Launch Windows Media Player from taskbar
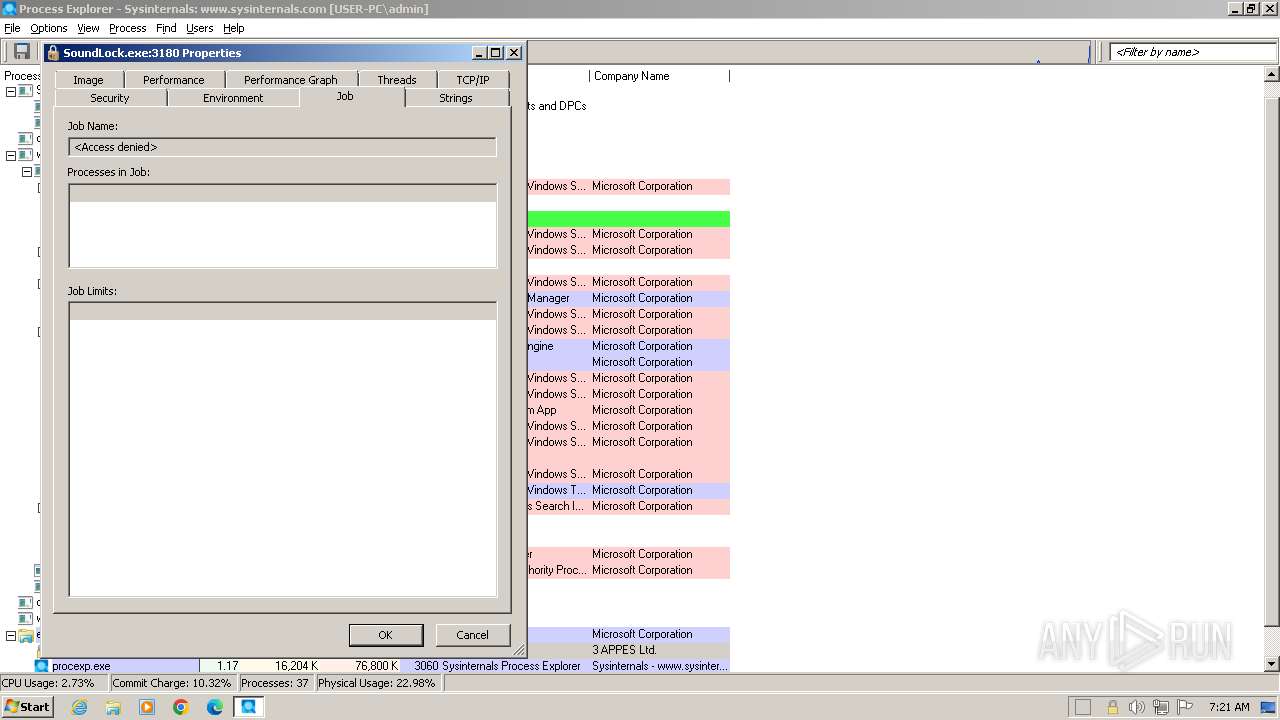1280x720 pixels. click(x=147, y=707)
